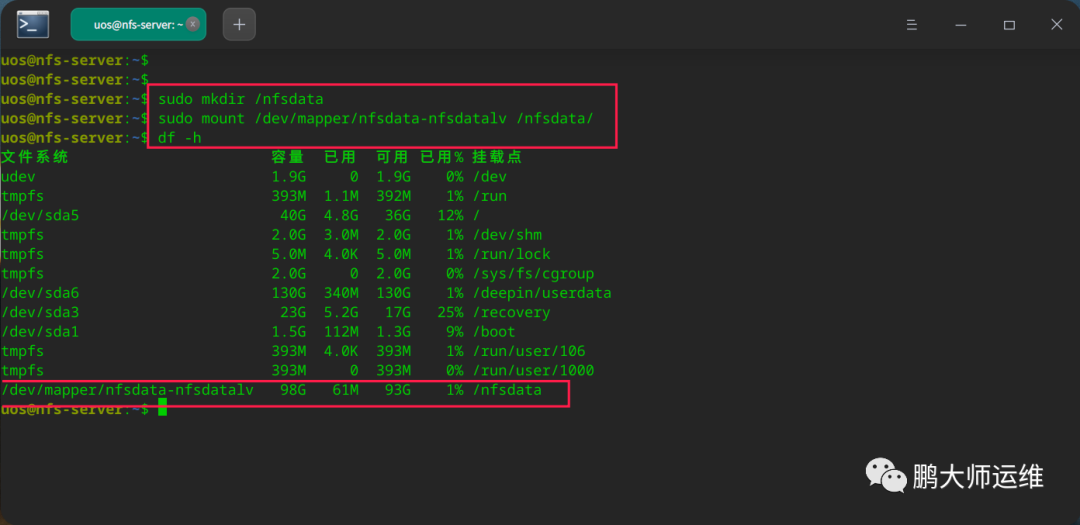Click the 挂载点 column header
Screen dimensions: 1080x525
(497, 157)
